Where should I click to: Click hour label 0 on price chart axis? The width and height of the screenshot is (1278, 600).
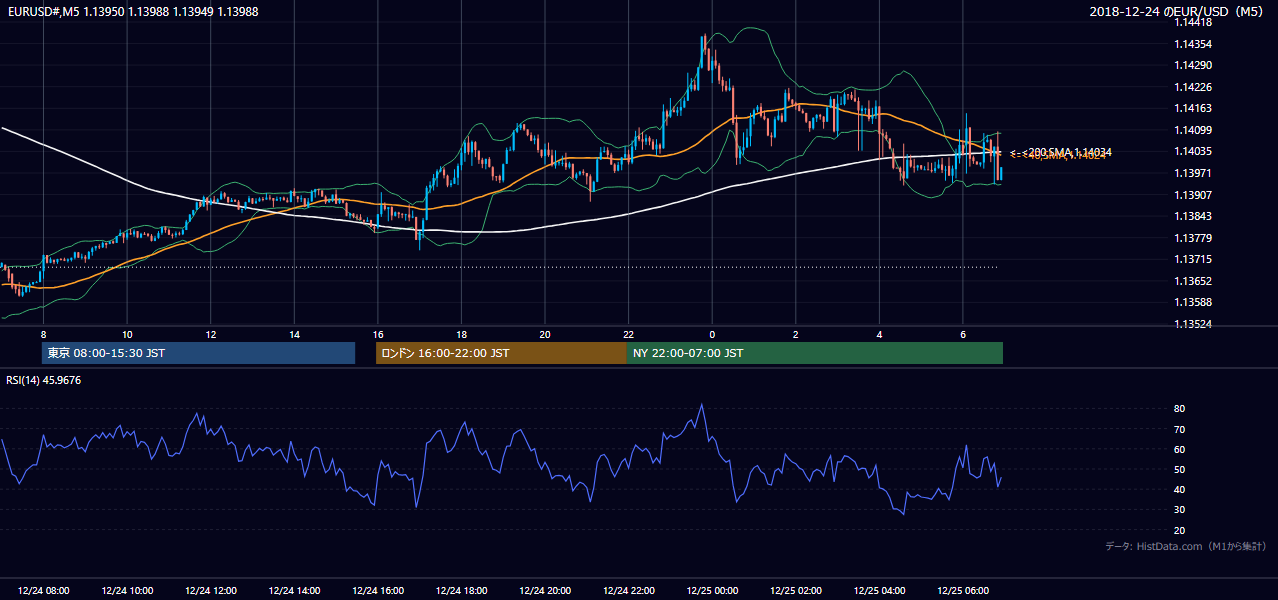[712, 334]
